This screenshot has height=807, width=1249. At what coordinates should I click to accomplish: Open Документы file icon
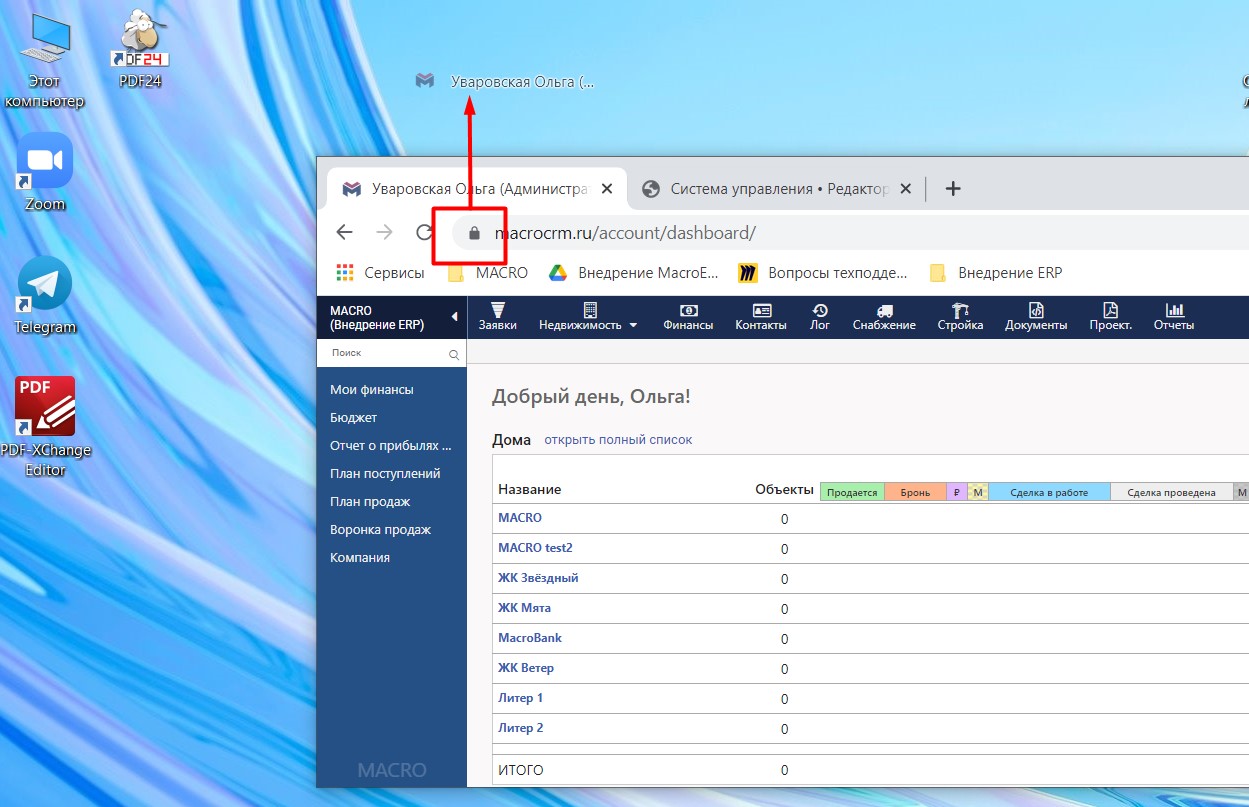coord(1036,311)
